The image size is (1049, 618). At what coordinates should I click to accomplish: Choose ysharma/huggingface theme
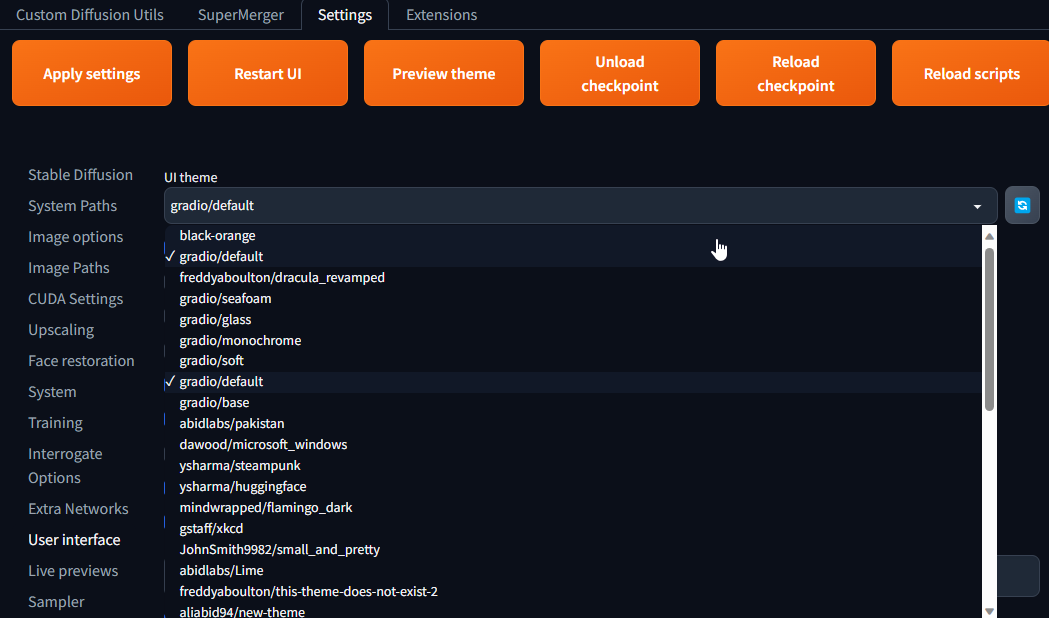(573, 487)
